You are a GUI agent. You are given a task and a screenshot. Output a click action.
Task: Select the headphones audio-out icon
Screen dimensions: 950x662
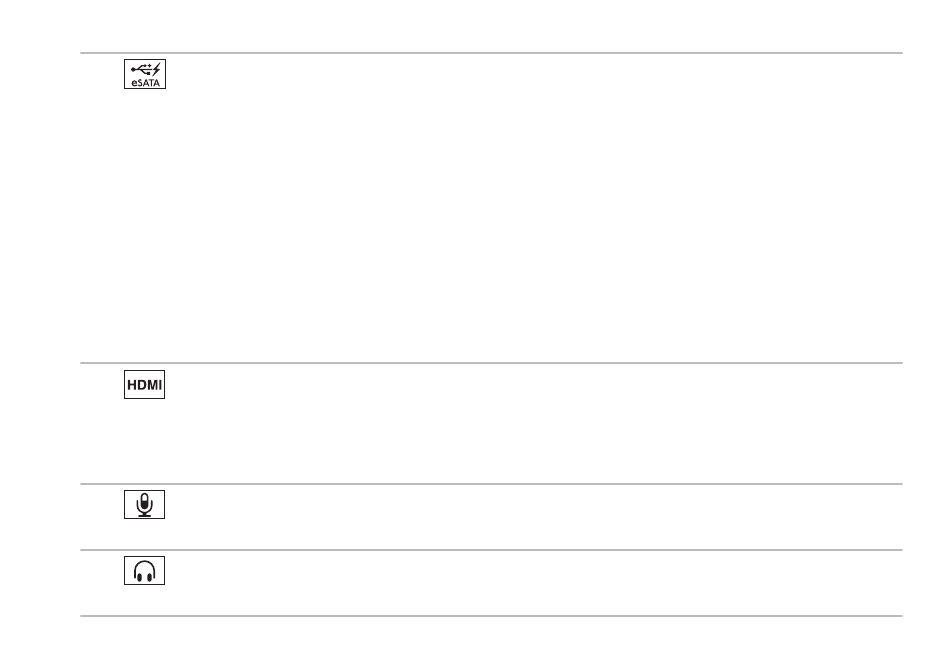click(144, 571)
